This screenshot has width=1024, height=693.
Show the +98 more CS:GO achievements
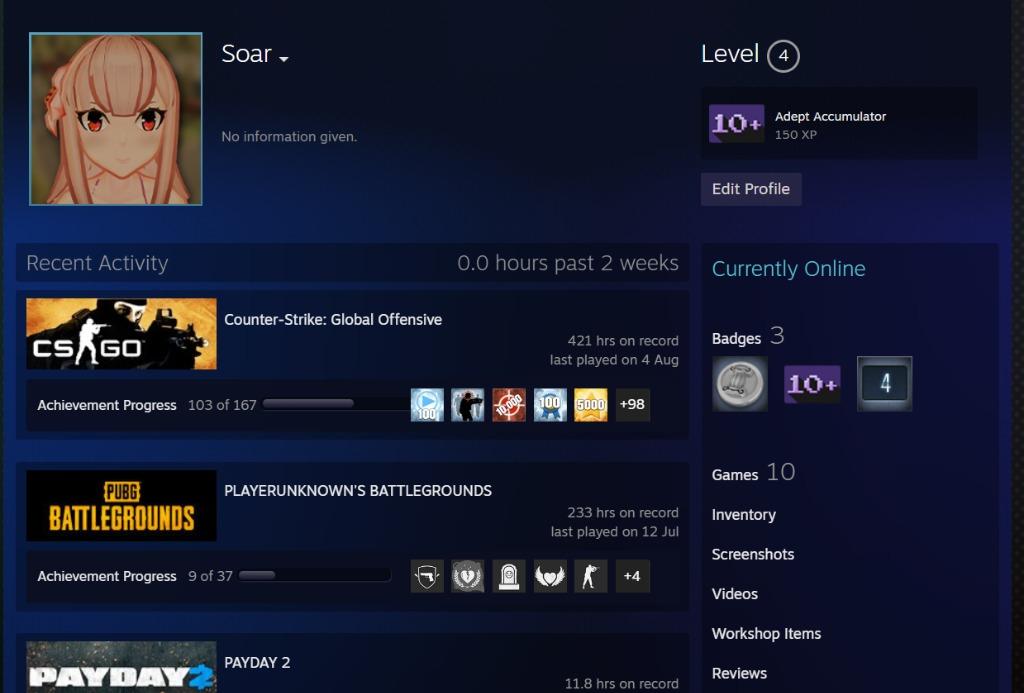(x=632, y=405)
